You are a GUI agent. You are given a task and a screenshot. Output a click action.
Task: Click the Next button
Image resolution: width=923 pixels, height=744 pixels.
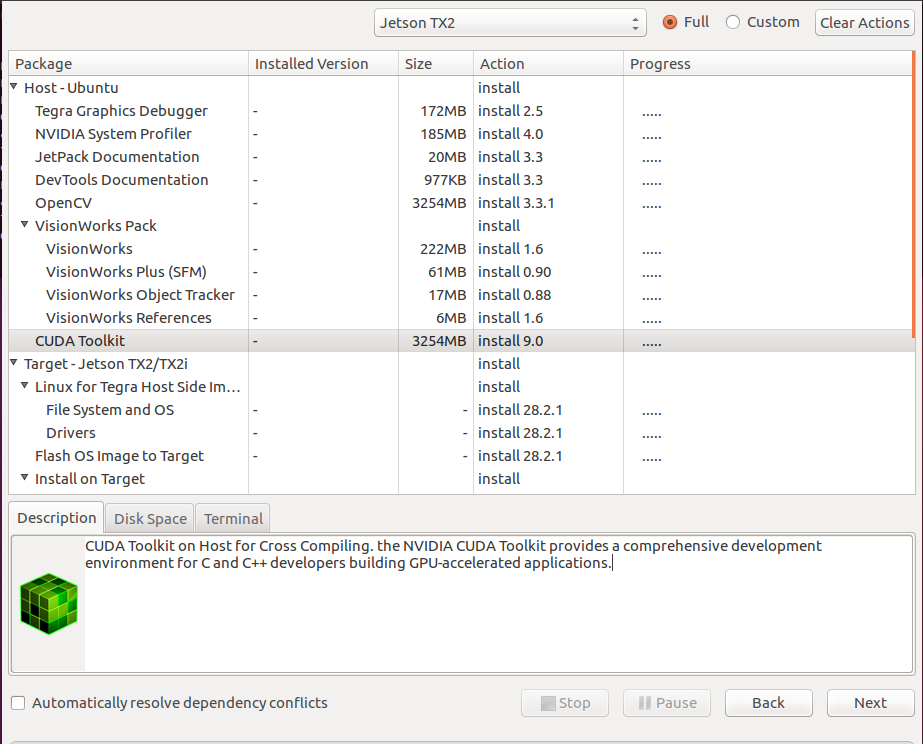(871, 703)
